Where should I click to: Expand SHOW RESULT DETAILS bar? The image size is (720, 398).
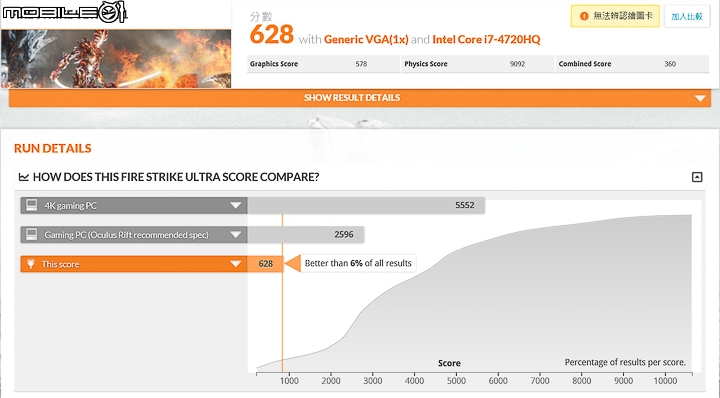pos(360,98)
